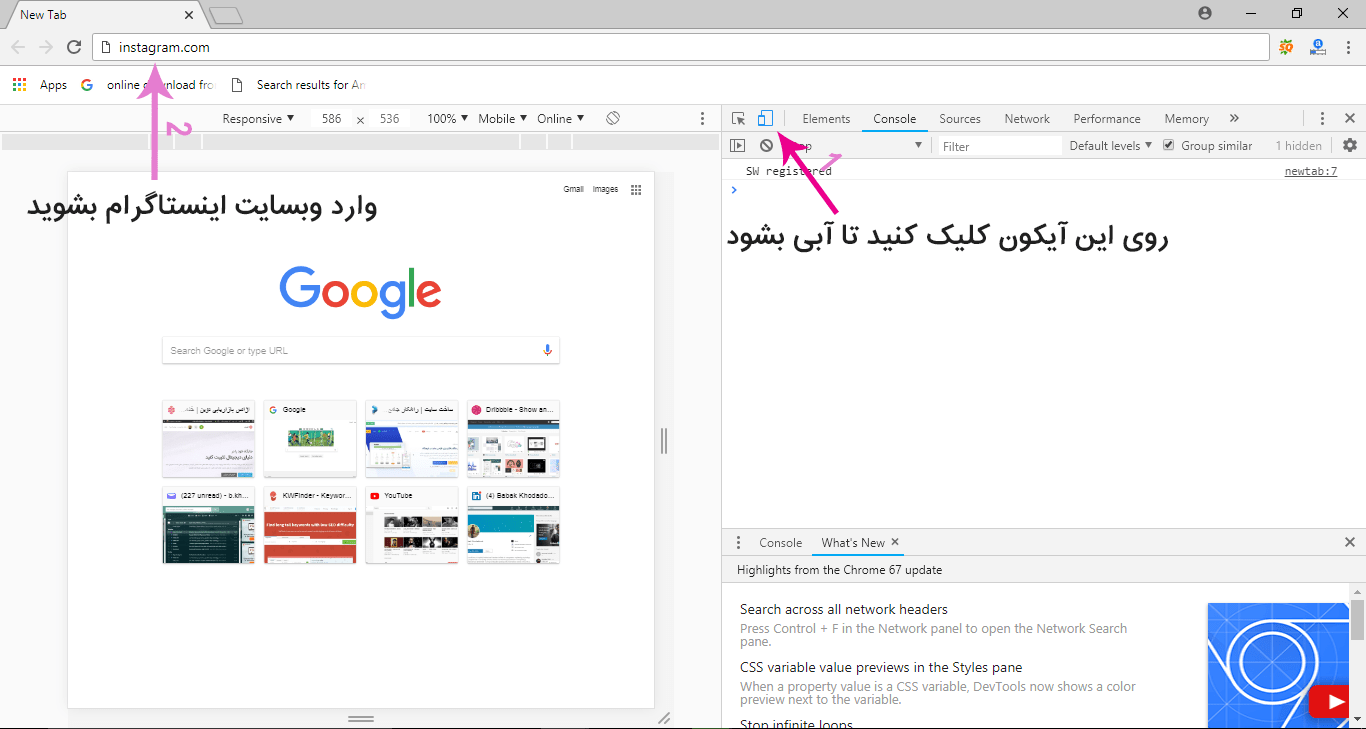Open the Babak Khodado LinkedIn thumbnail

coord(513,525)
